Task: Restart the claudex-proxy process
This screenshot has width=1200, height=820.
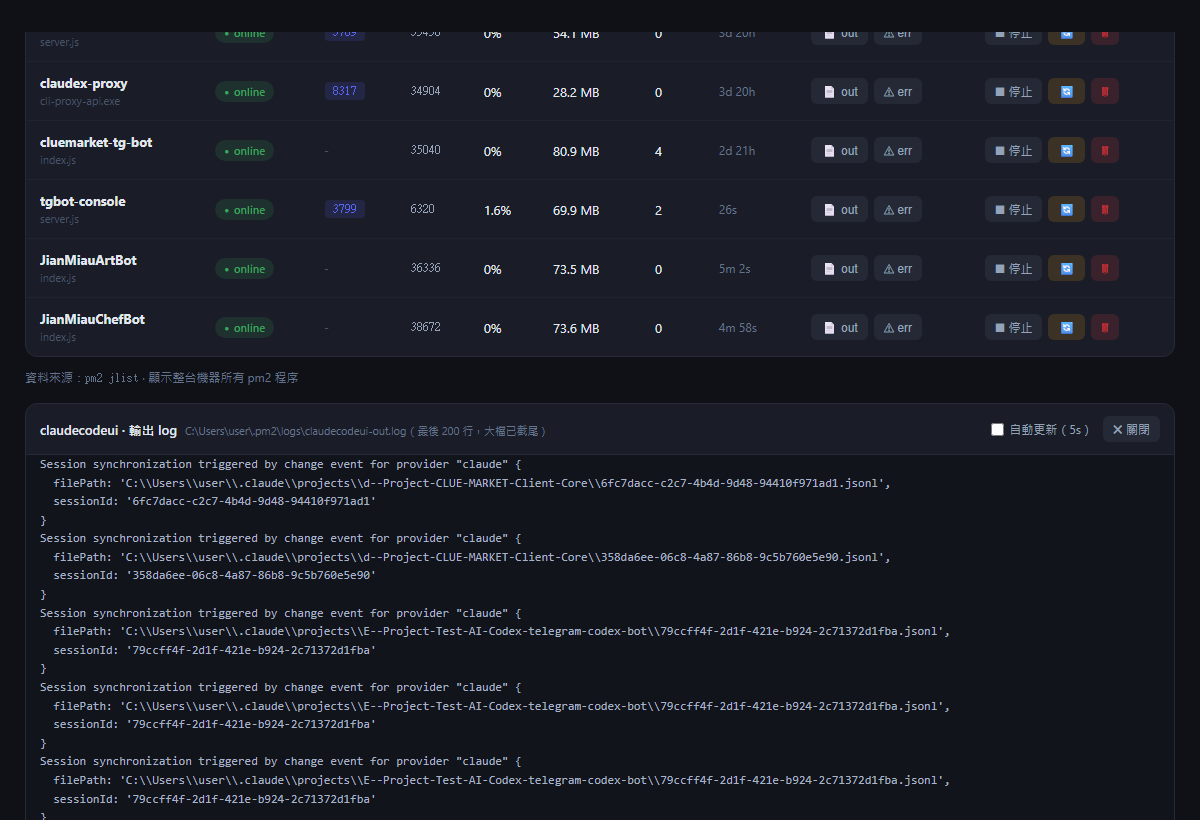Action: pyautogui.click(x=1066, y=92)
